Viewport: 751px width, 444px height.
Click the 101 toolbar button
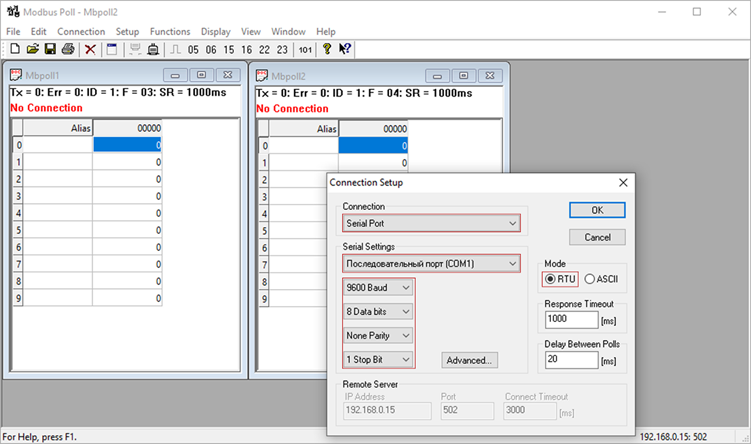pos(305,50)
